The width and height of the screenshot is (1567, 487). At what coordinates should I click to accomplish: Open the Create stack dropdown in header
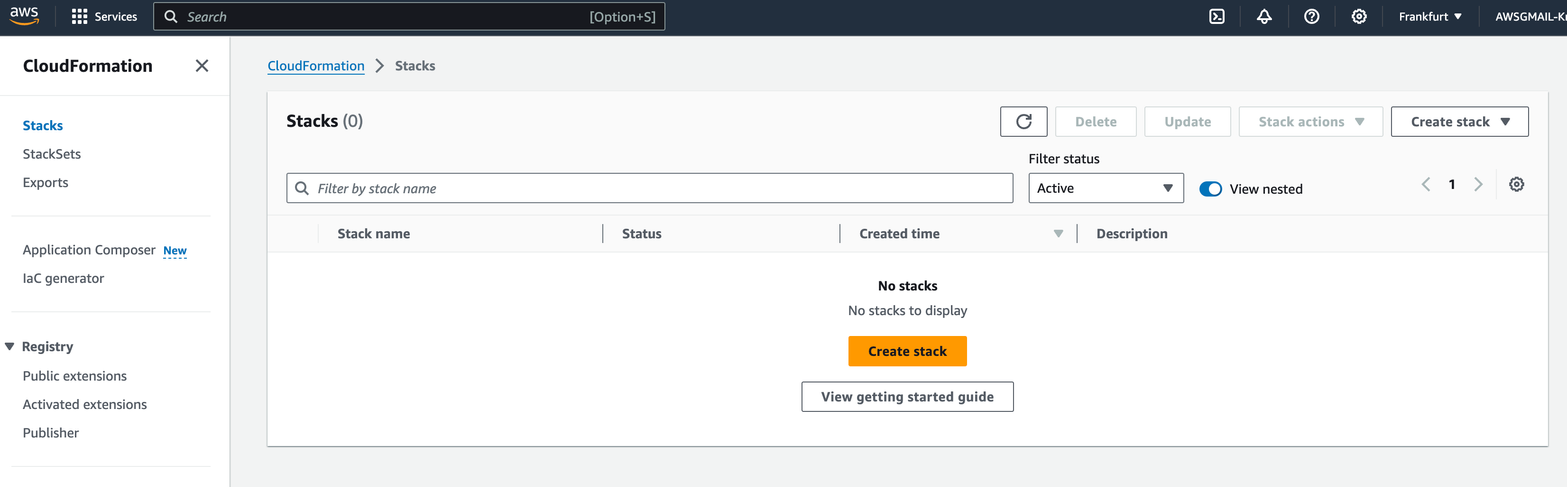1459,121
